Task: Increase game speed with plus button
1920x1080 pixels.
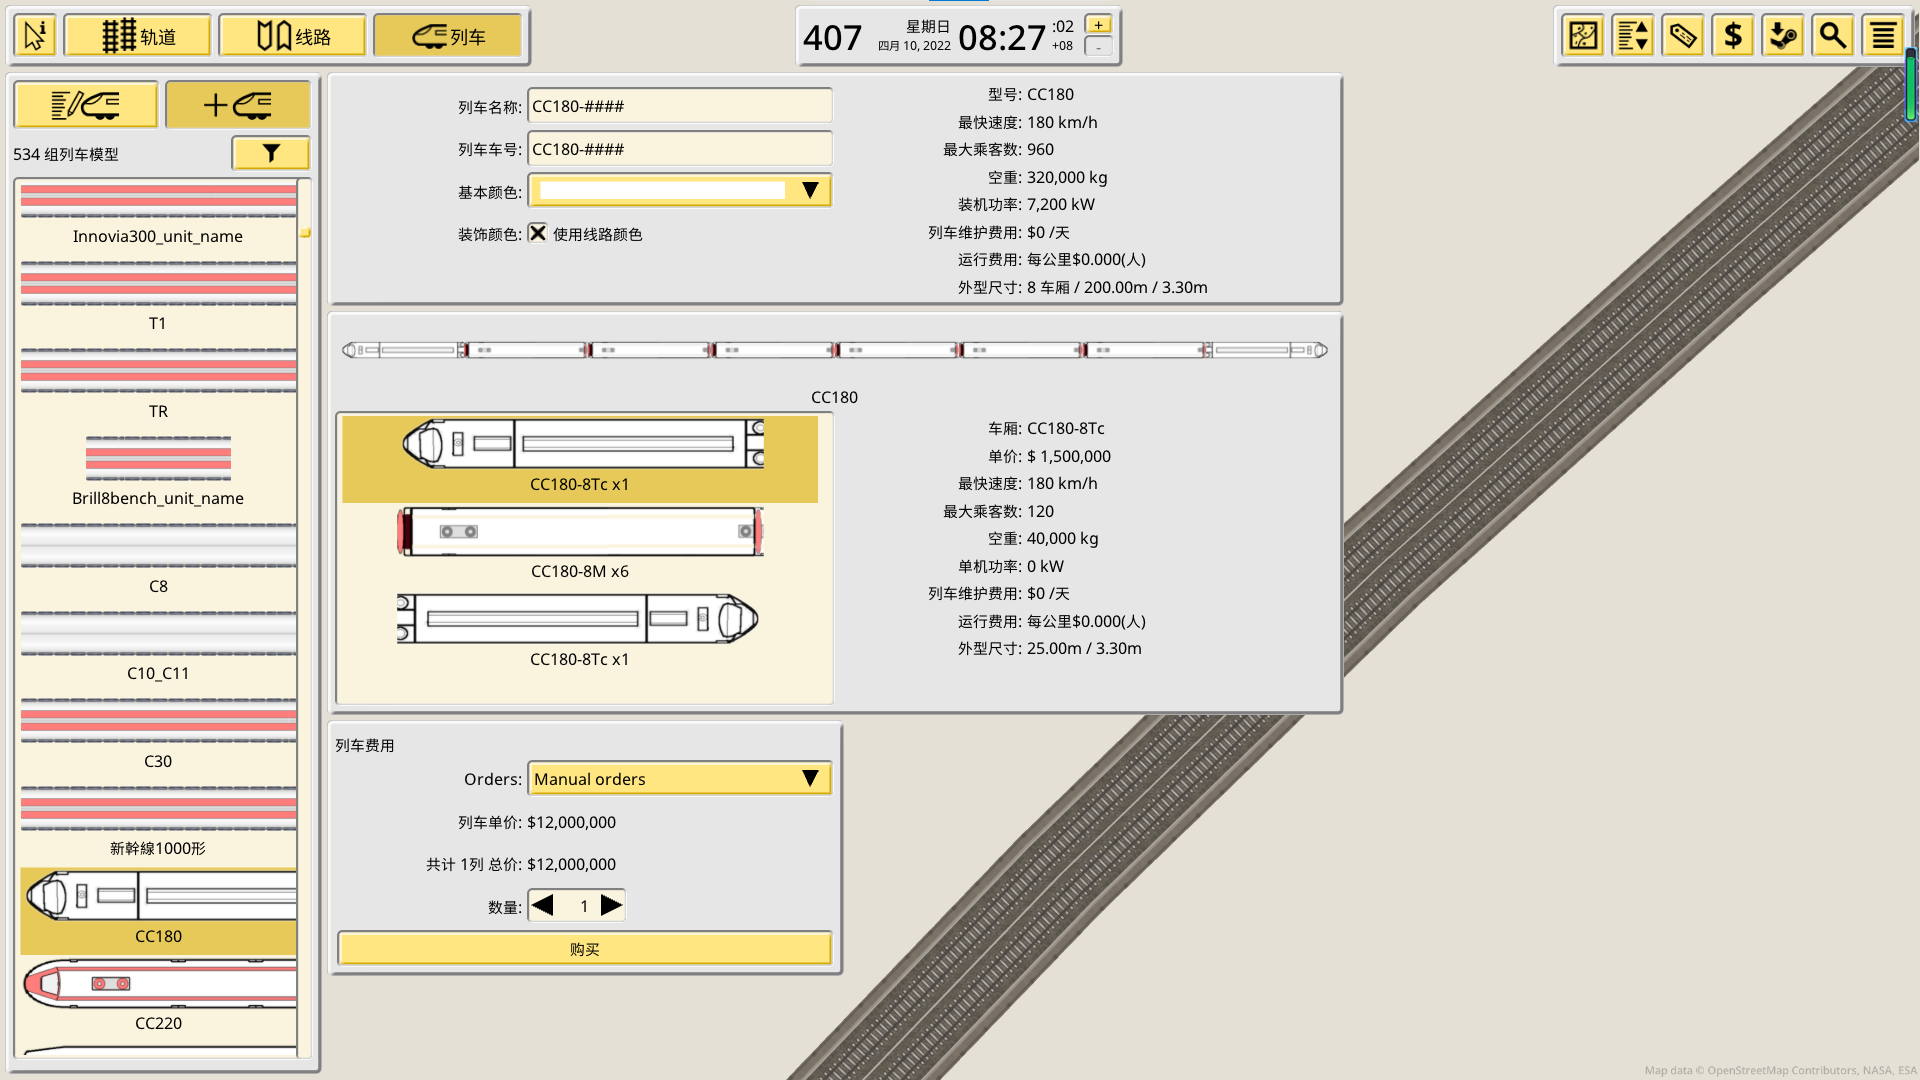Action: click(x=1098, y=25)
